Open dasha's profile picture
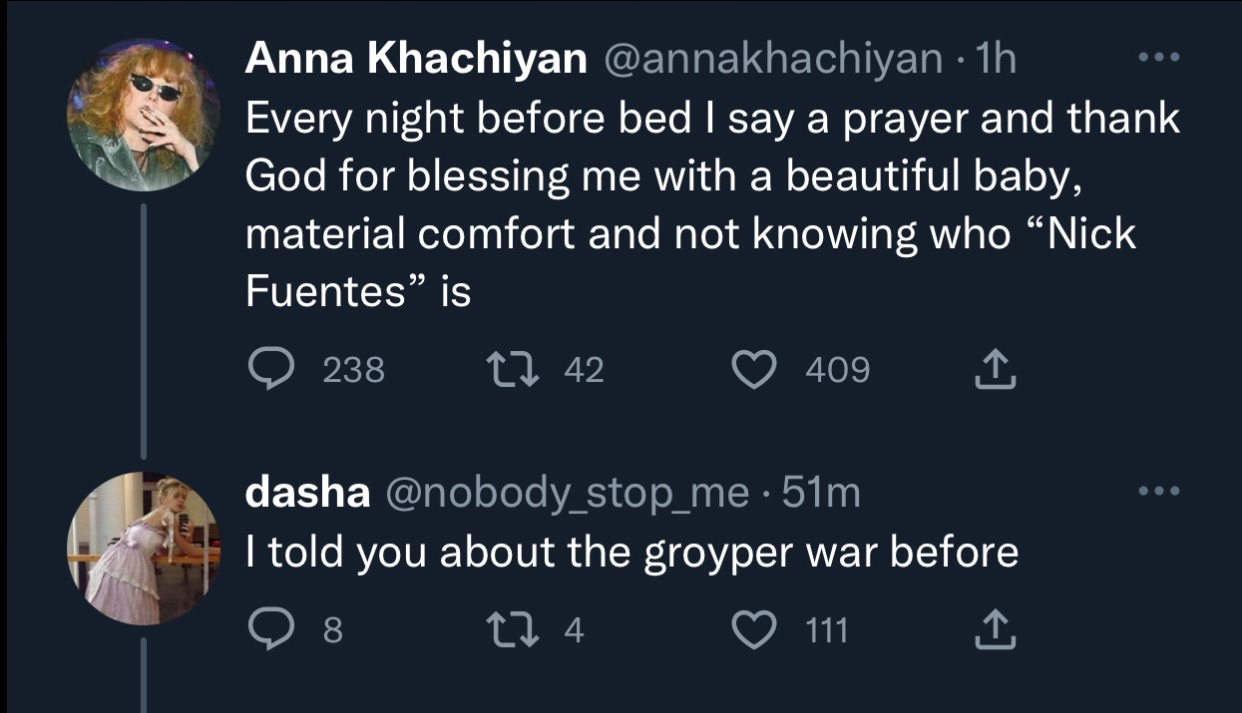The height and width of the screenshot is (713, 1242). 144,548
